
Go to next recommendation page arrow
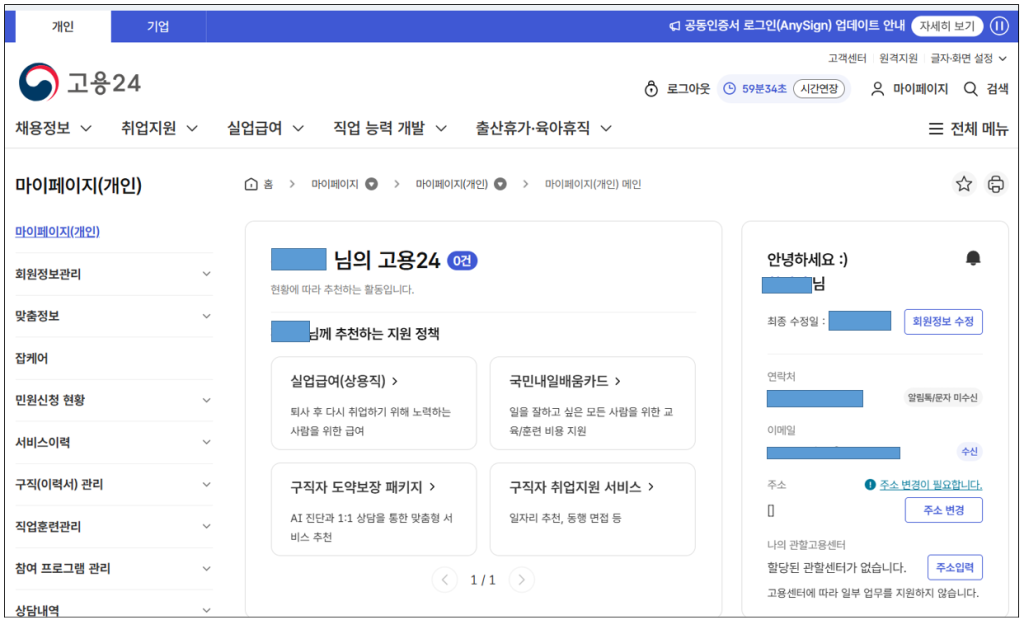click(521, 579)
